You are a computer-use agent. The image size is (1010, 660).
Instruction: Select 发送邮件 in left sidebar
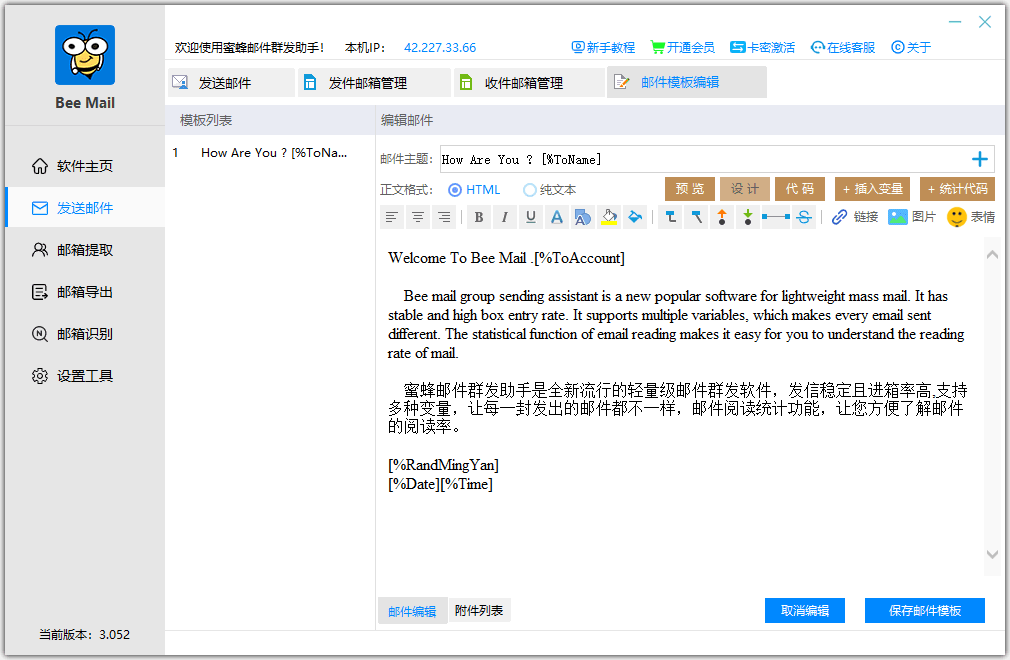pyautogui.click(x=85, y=208)
